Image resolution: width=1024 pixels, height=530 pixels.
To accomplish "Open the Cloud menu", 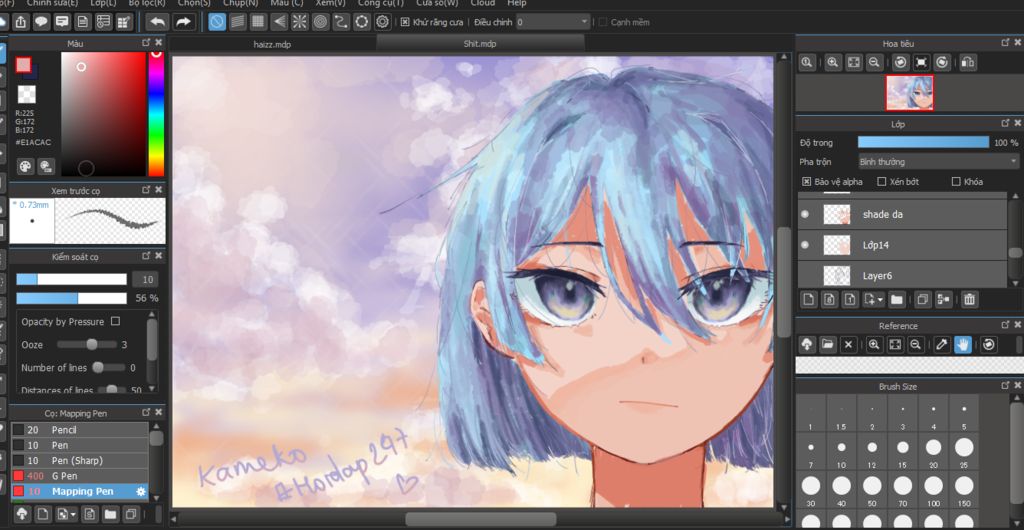I will point(483,3).
